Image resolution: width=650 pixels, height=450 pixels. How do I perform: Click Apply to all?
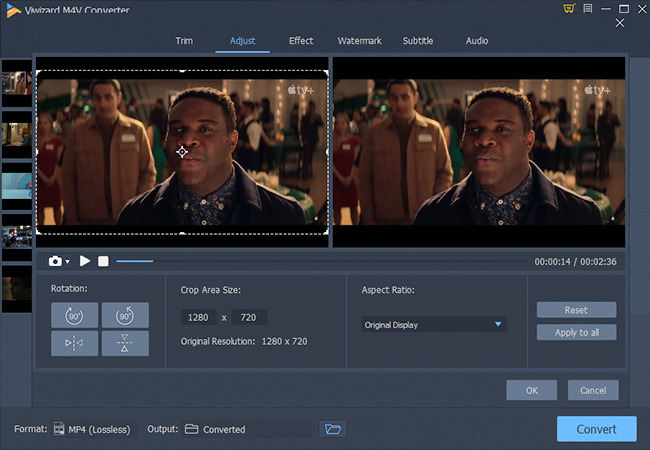tap(576, 332)
